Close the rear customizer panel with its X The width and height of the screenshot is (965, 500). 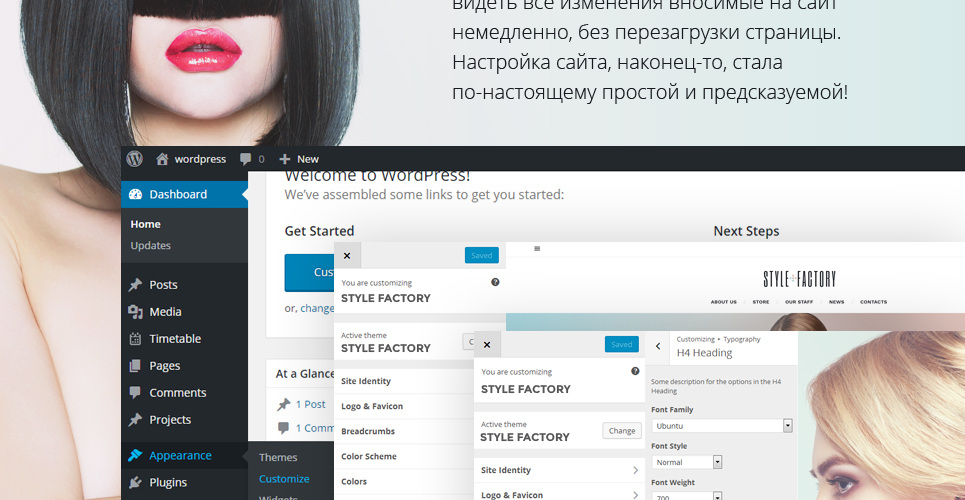(x=347, y=256)
